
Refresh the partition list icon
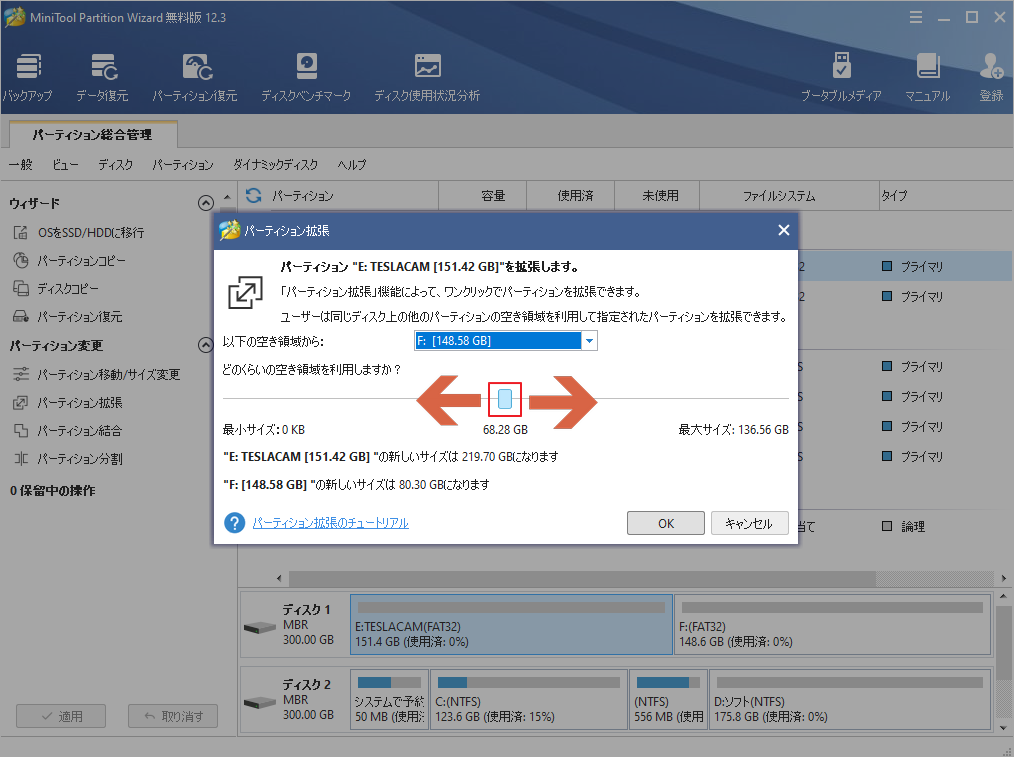pos(254,195)
